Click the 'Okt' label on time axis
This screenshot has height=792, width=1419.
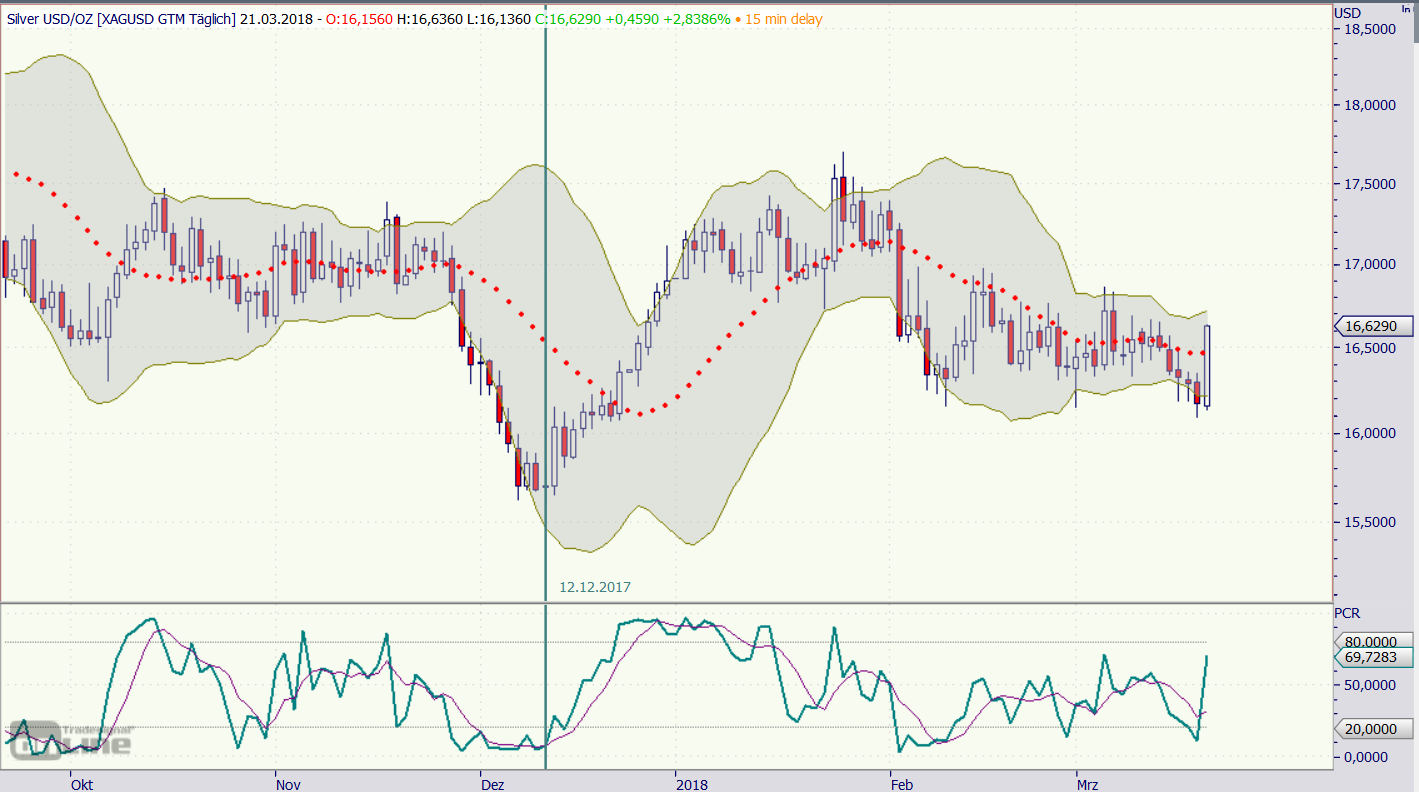pos(82,784)
